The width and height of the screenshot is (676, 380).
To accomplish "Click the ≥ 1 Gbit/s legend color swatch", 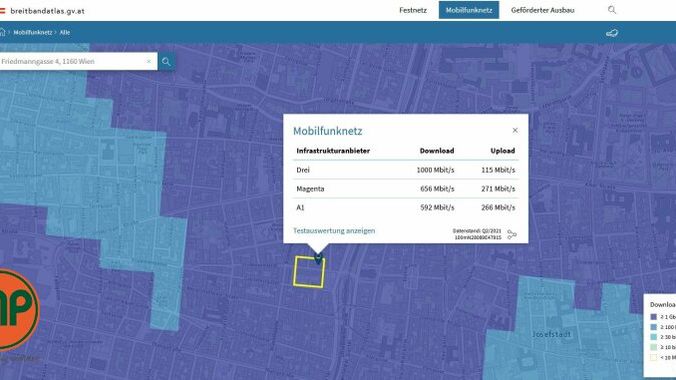I will tap(654, 317).
